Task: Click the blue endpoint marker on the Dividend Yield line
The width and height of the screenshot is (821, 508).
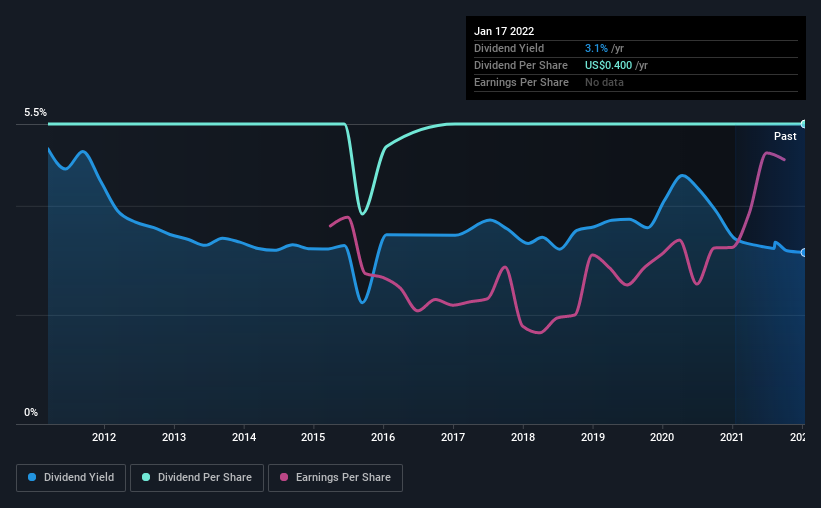Action: click(x=803, y=252)
